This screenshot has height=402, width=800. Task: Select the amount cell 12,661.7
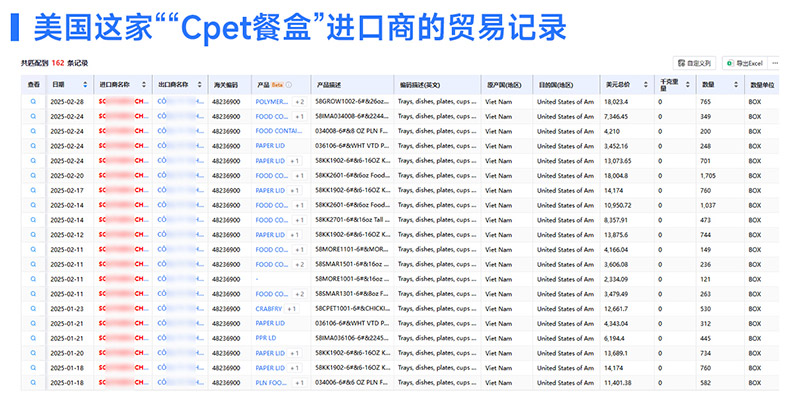point(616,309)
